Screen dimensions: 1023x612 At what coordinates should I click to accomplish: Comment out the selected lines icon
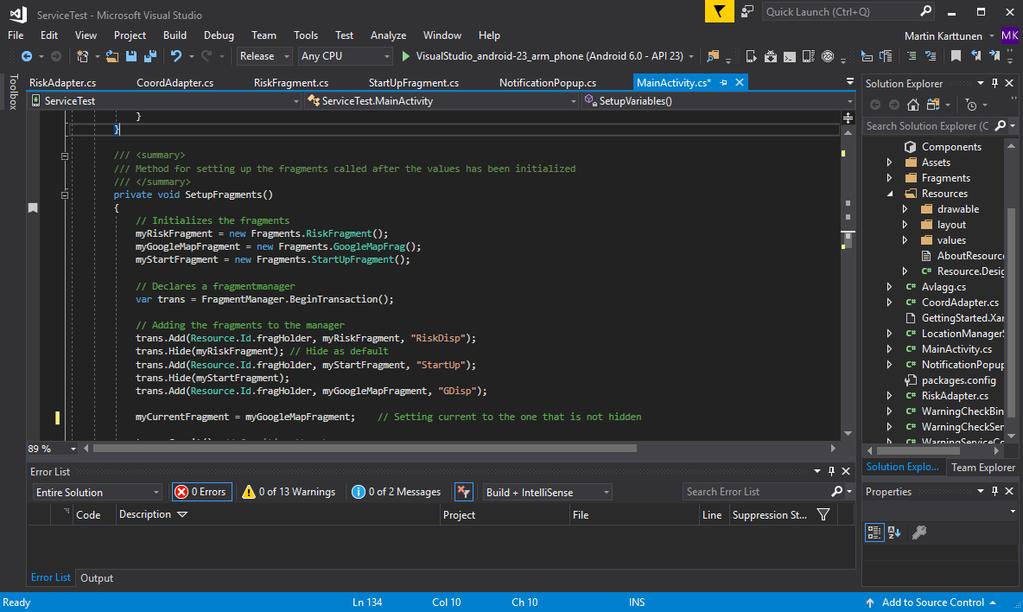[911, 56]
